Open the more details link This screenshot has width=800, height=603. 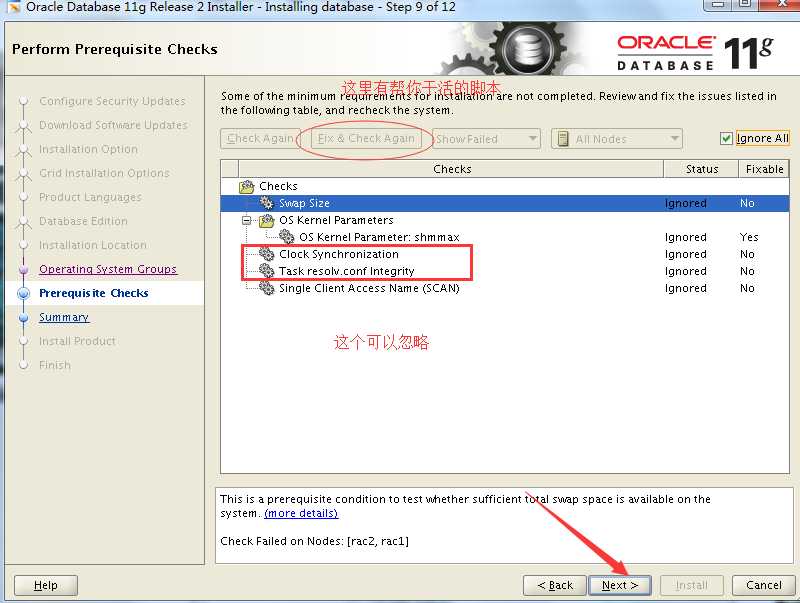[x=301, y=513]
